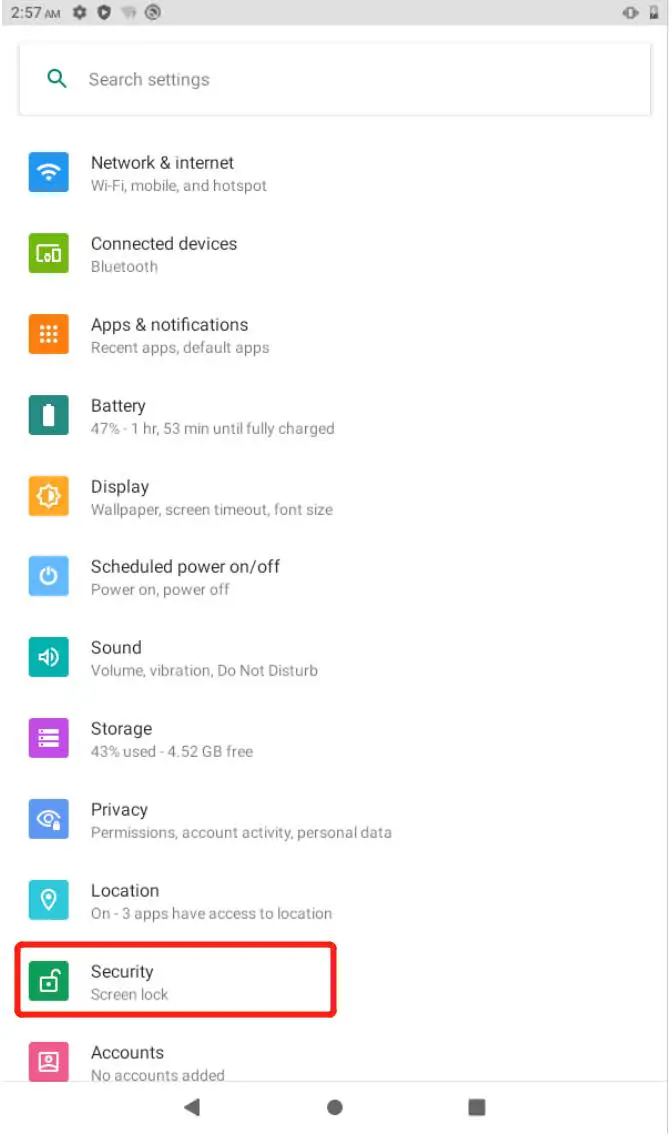Tap the teal Battery icon
This screenshot has width=672, height=1142.
pyautogui.click(x=49, y=415)
